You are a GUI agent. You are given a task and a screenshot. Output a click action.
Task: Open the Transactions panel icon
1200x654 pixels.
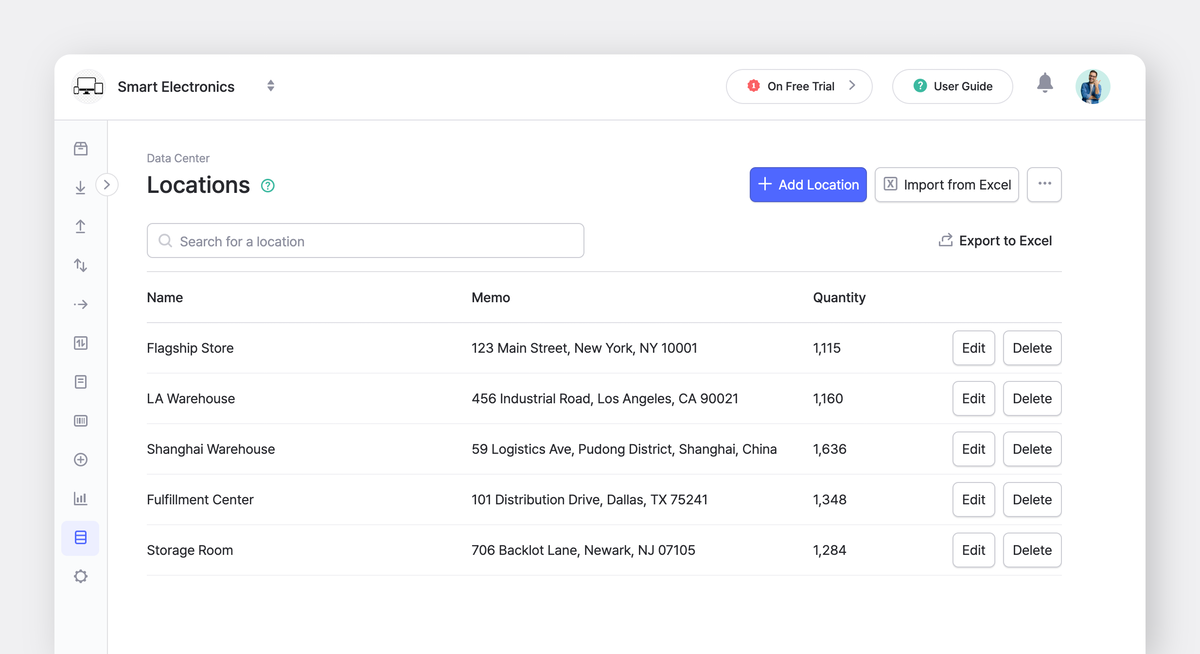pos(80,342)
